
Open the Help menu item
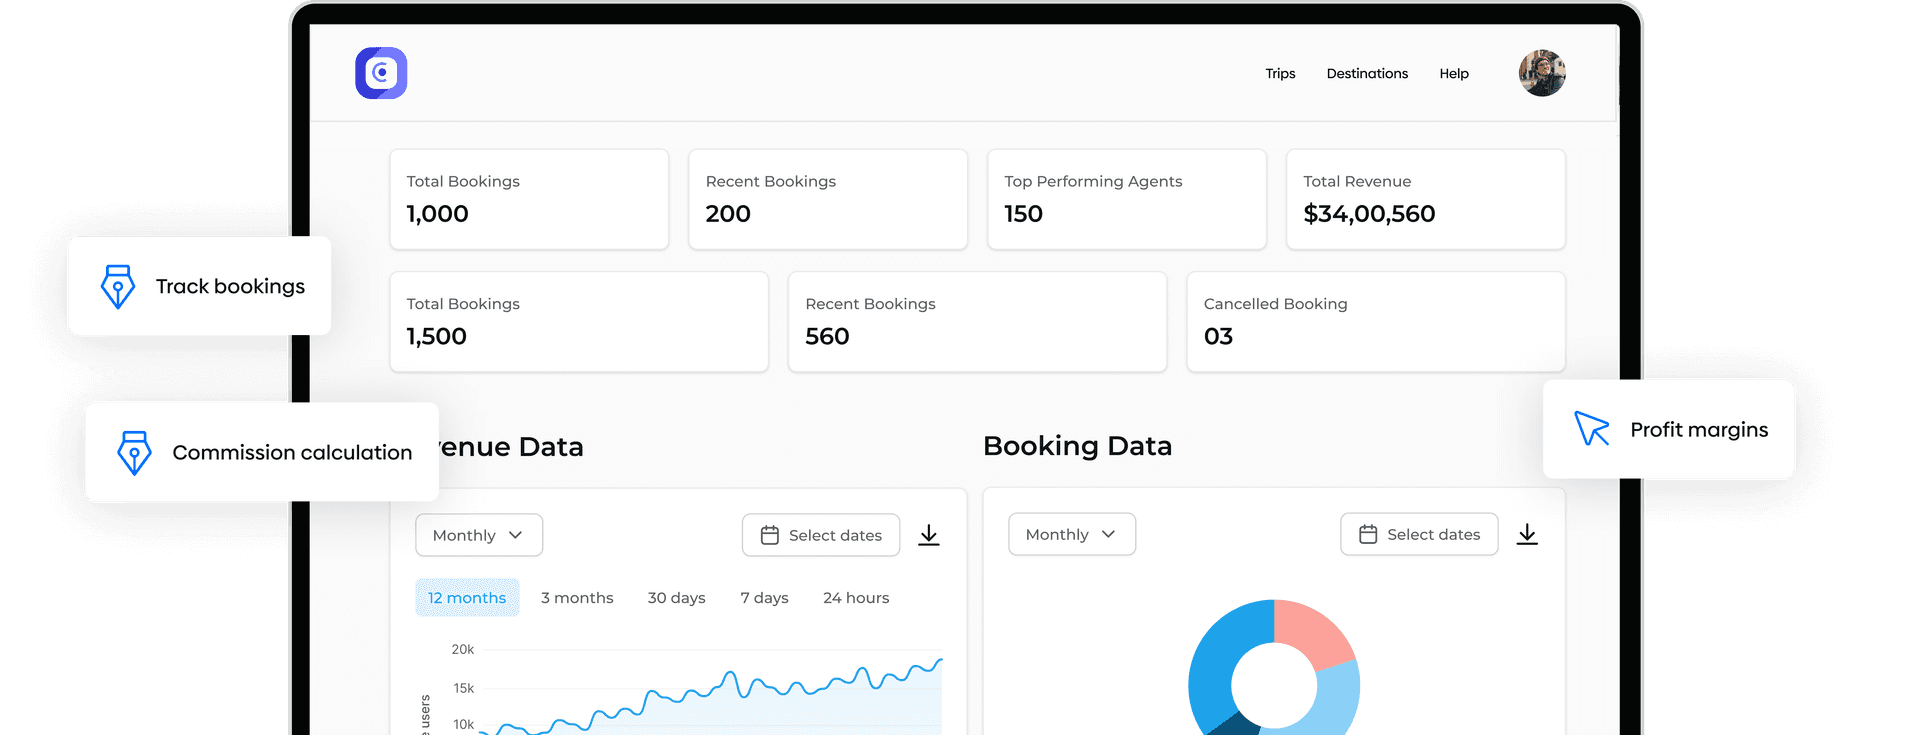(x=1454, y=73)
